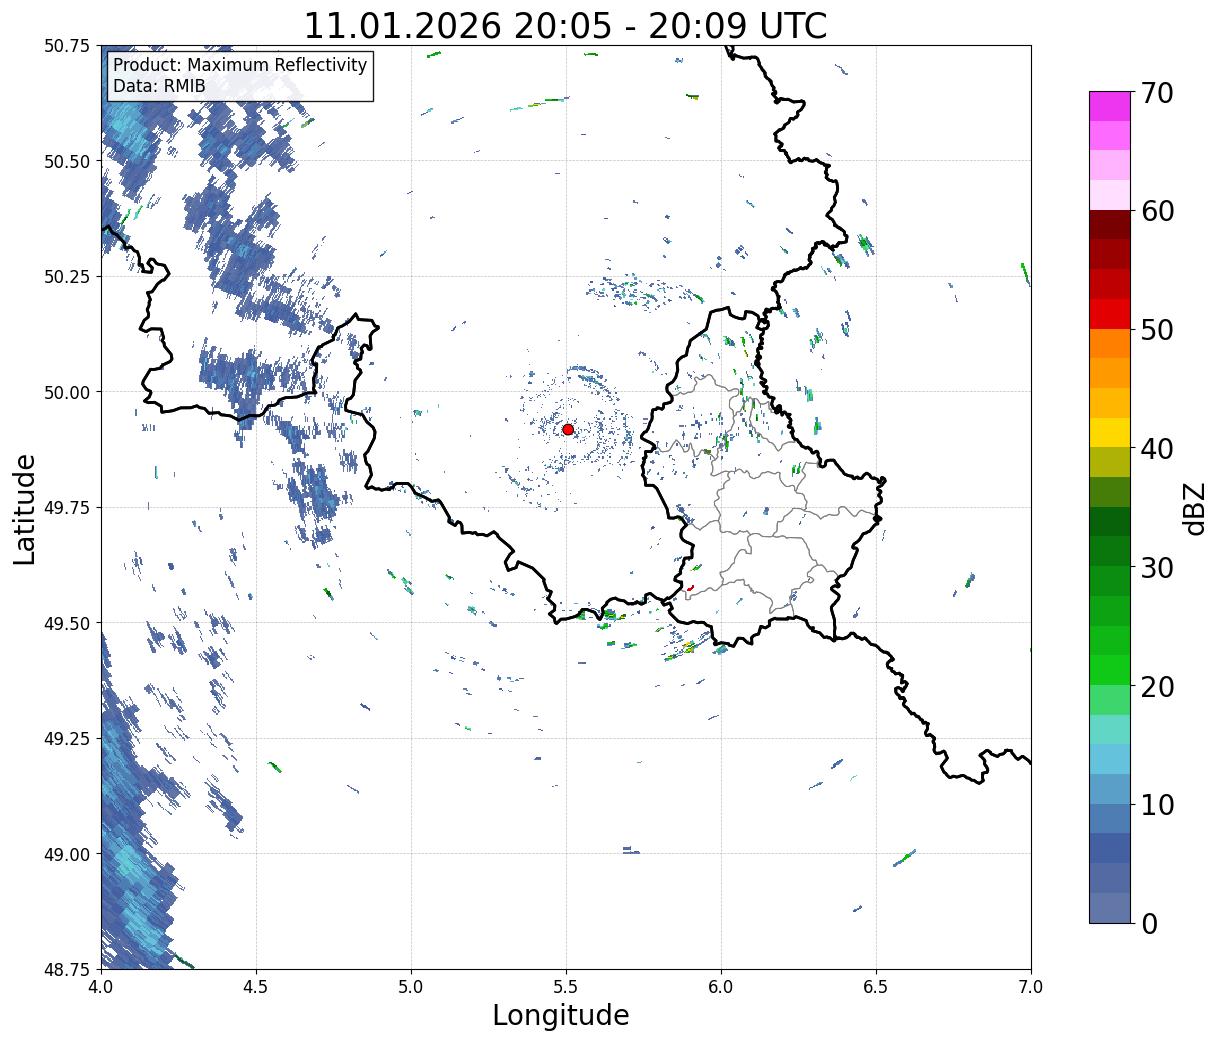
Task: Click the 50.00 latitude tick label
Action: point(67,392)
